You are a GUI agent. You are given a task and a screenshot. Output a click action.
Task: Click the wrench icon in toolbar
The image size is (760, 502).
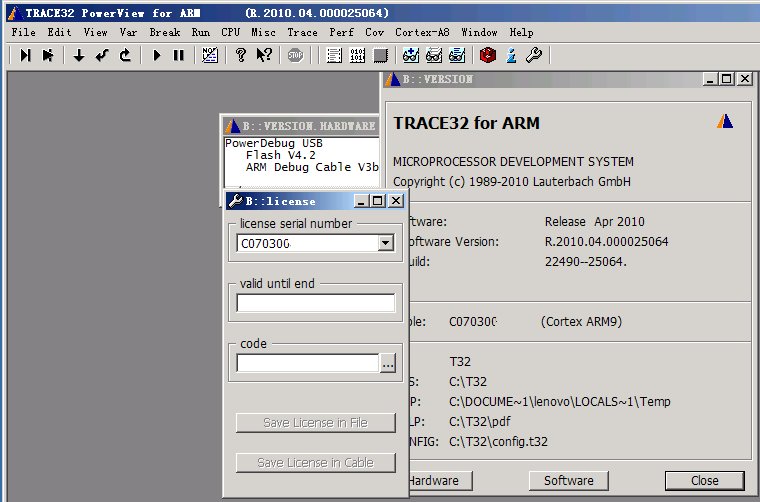534,55
